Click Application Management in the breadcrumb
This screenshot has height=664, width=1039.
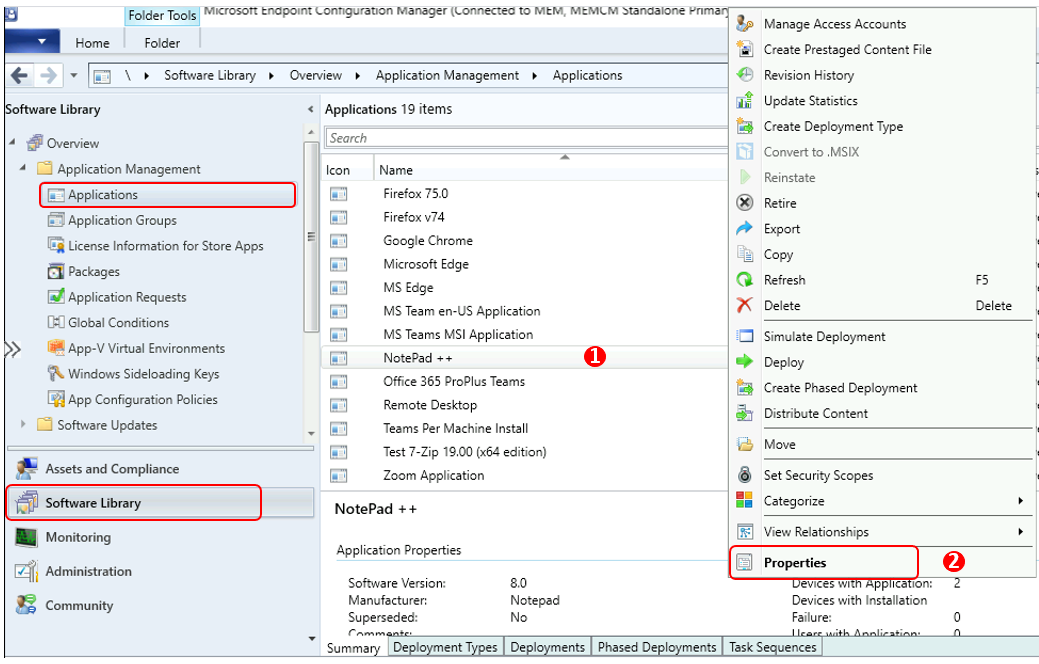click(447, 76)
